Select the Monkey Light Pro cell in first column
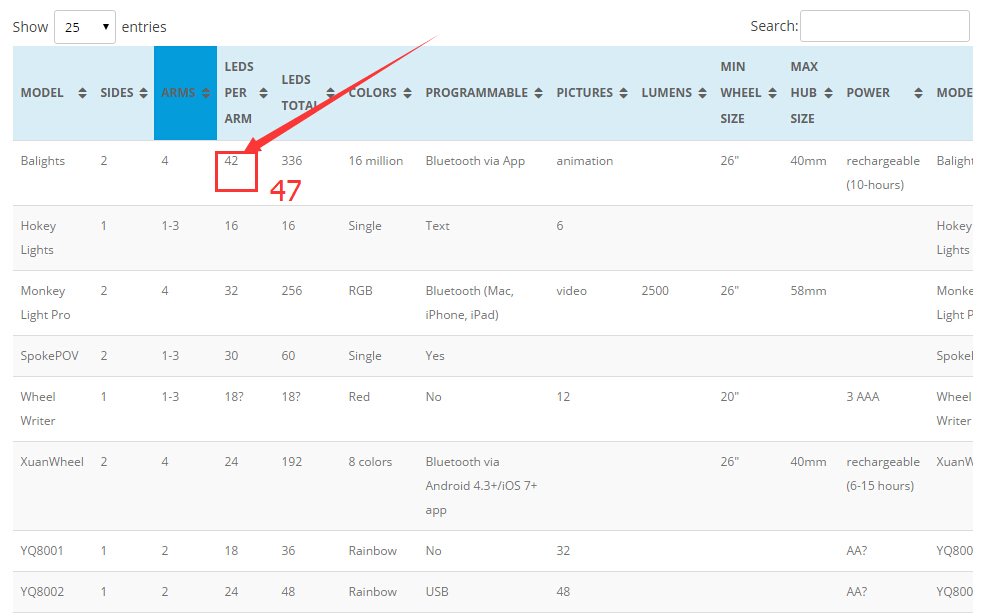Screen dimensions: 996x616 tap(45, 302)
